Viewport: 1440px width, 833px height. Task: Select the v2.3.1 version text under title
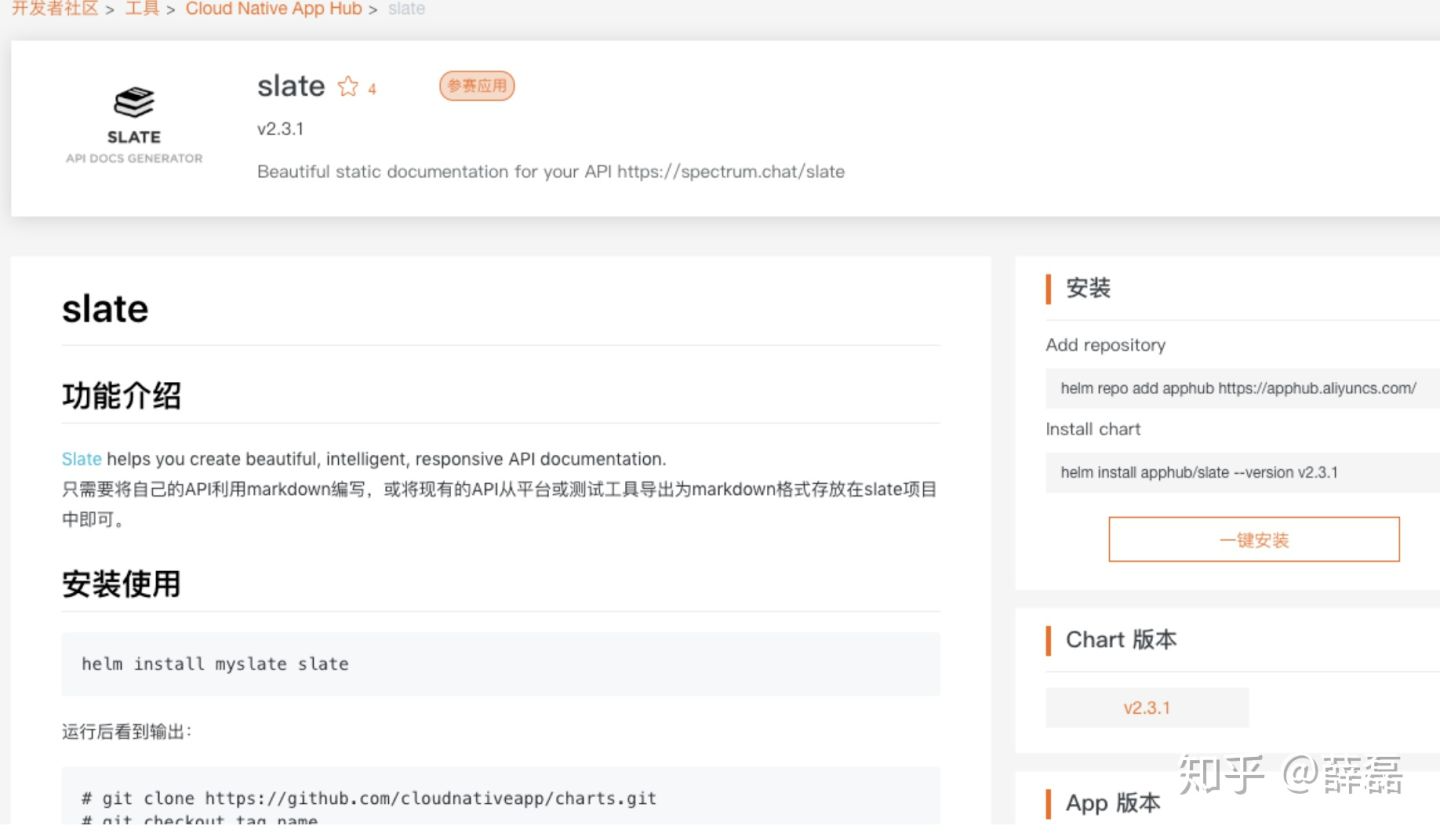[x=280, y=129]
